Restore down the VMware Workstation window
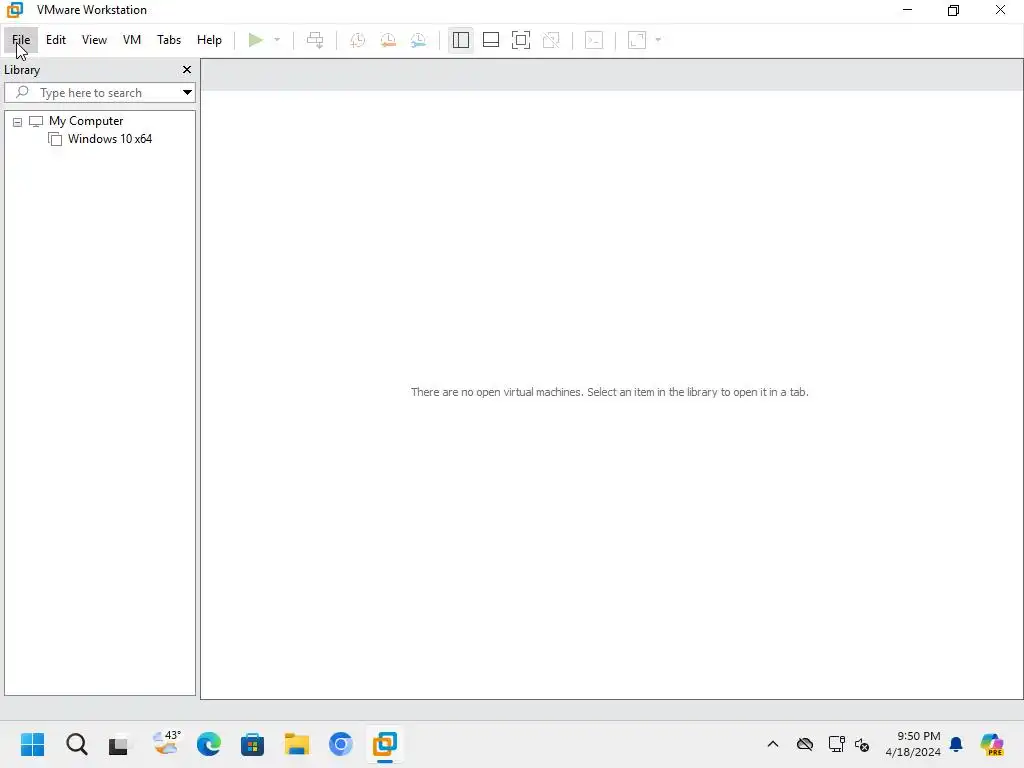The image size is (1024, 768). pyautogui.click(x=953, y=10)
